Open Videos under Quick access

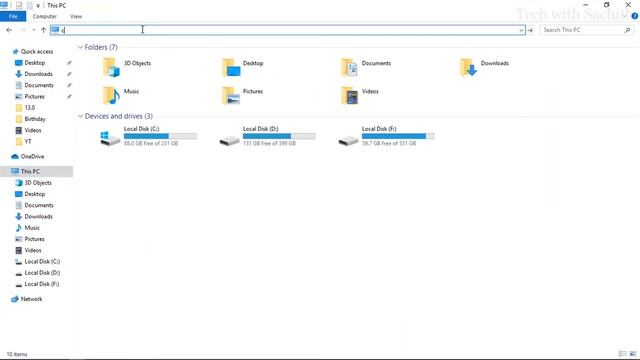33,130
